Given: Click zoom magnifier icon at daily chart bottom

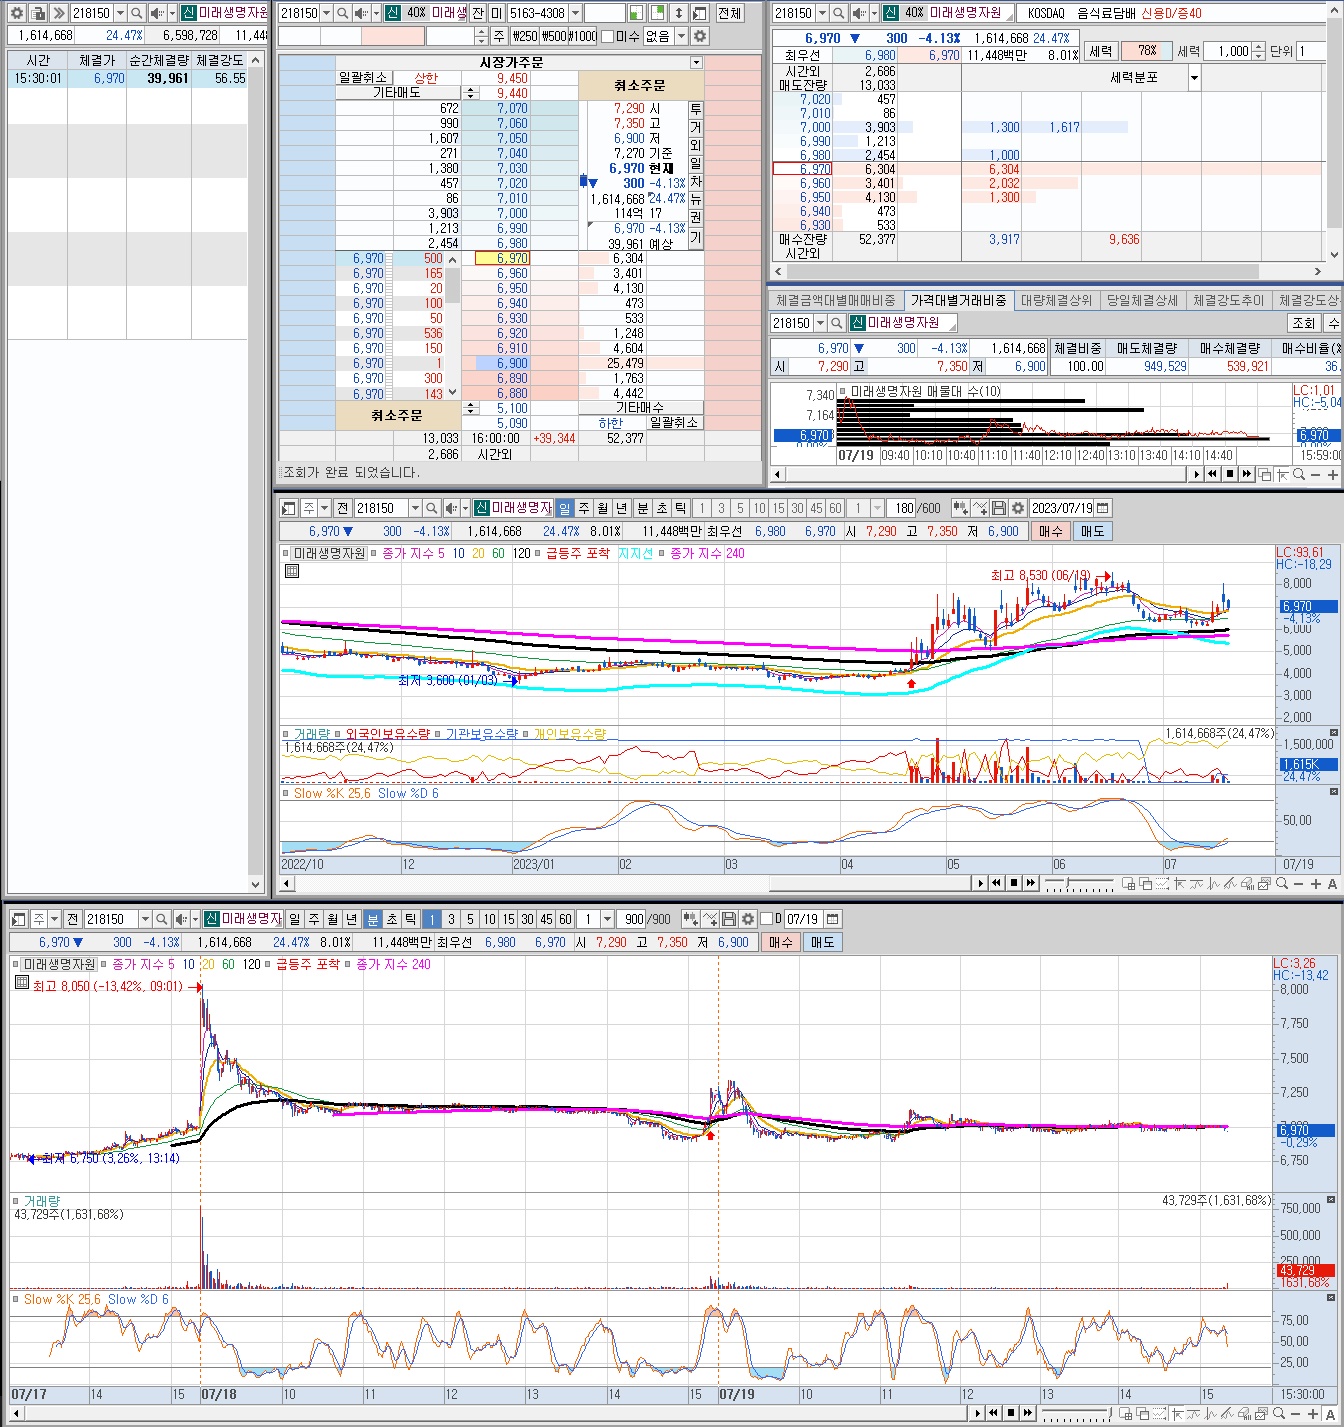Looking at the screenshot, I should (x=1281, y=883).
